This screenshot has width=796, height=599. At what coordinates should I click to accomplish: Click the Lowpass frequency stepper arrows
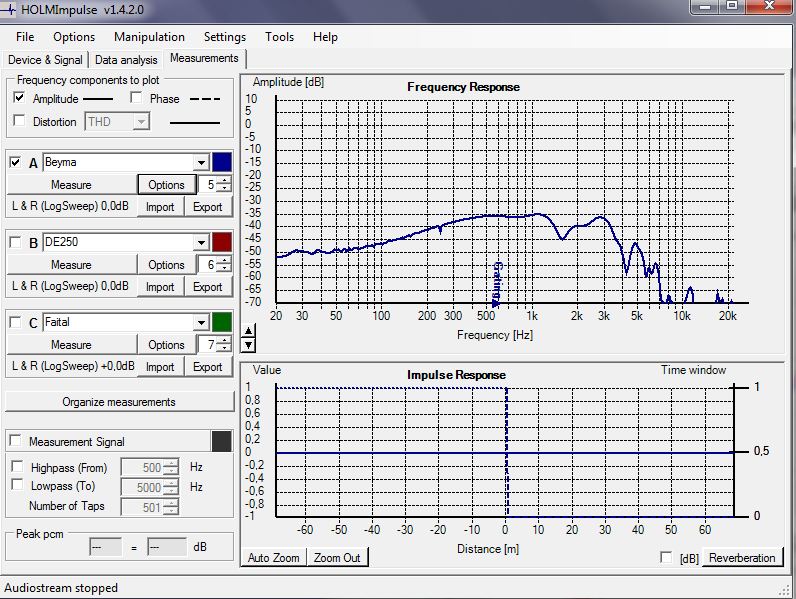click(x=172, y=487)
